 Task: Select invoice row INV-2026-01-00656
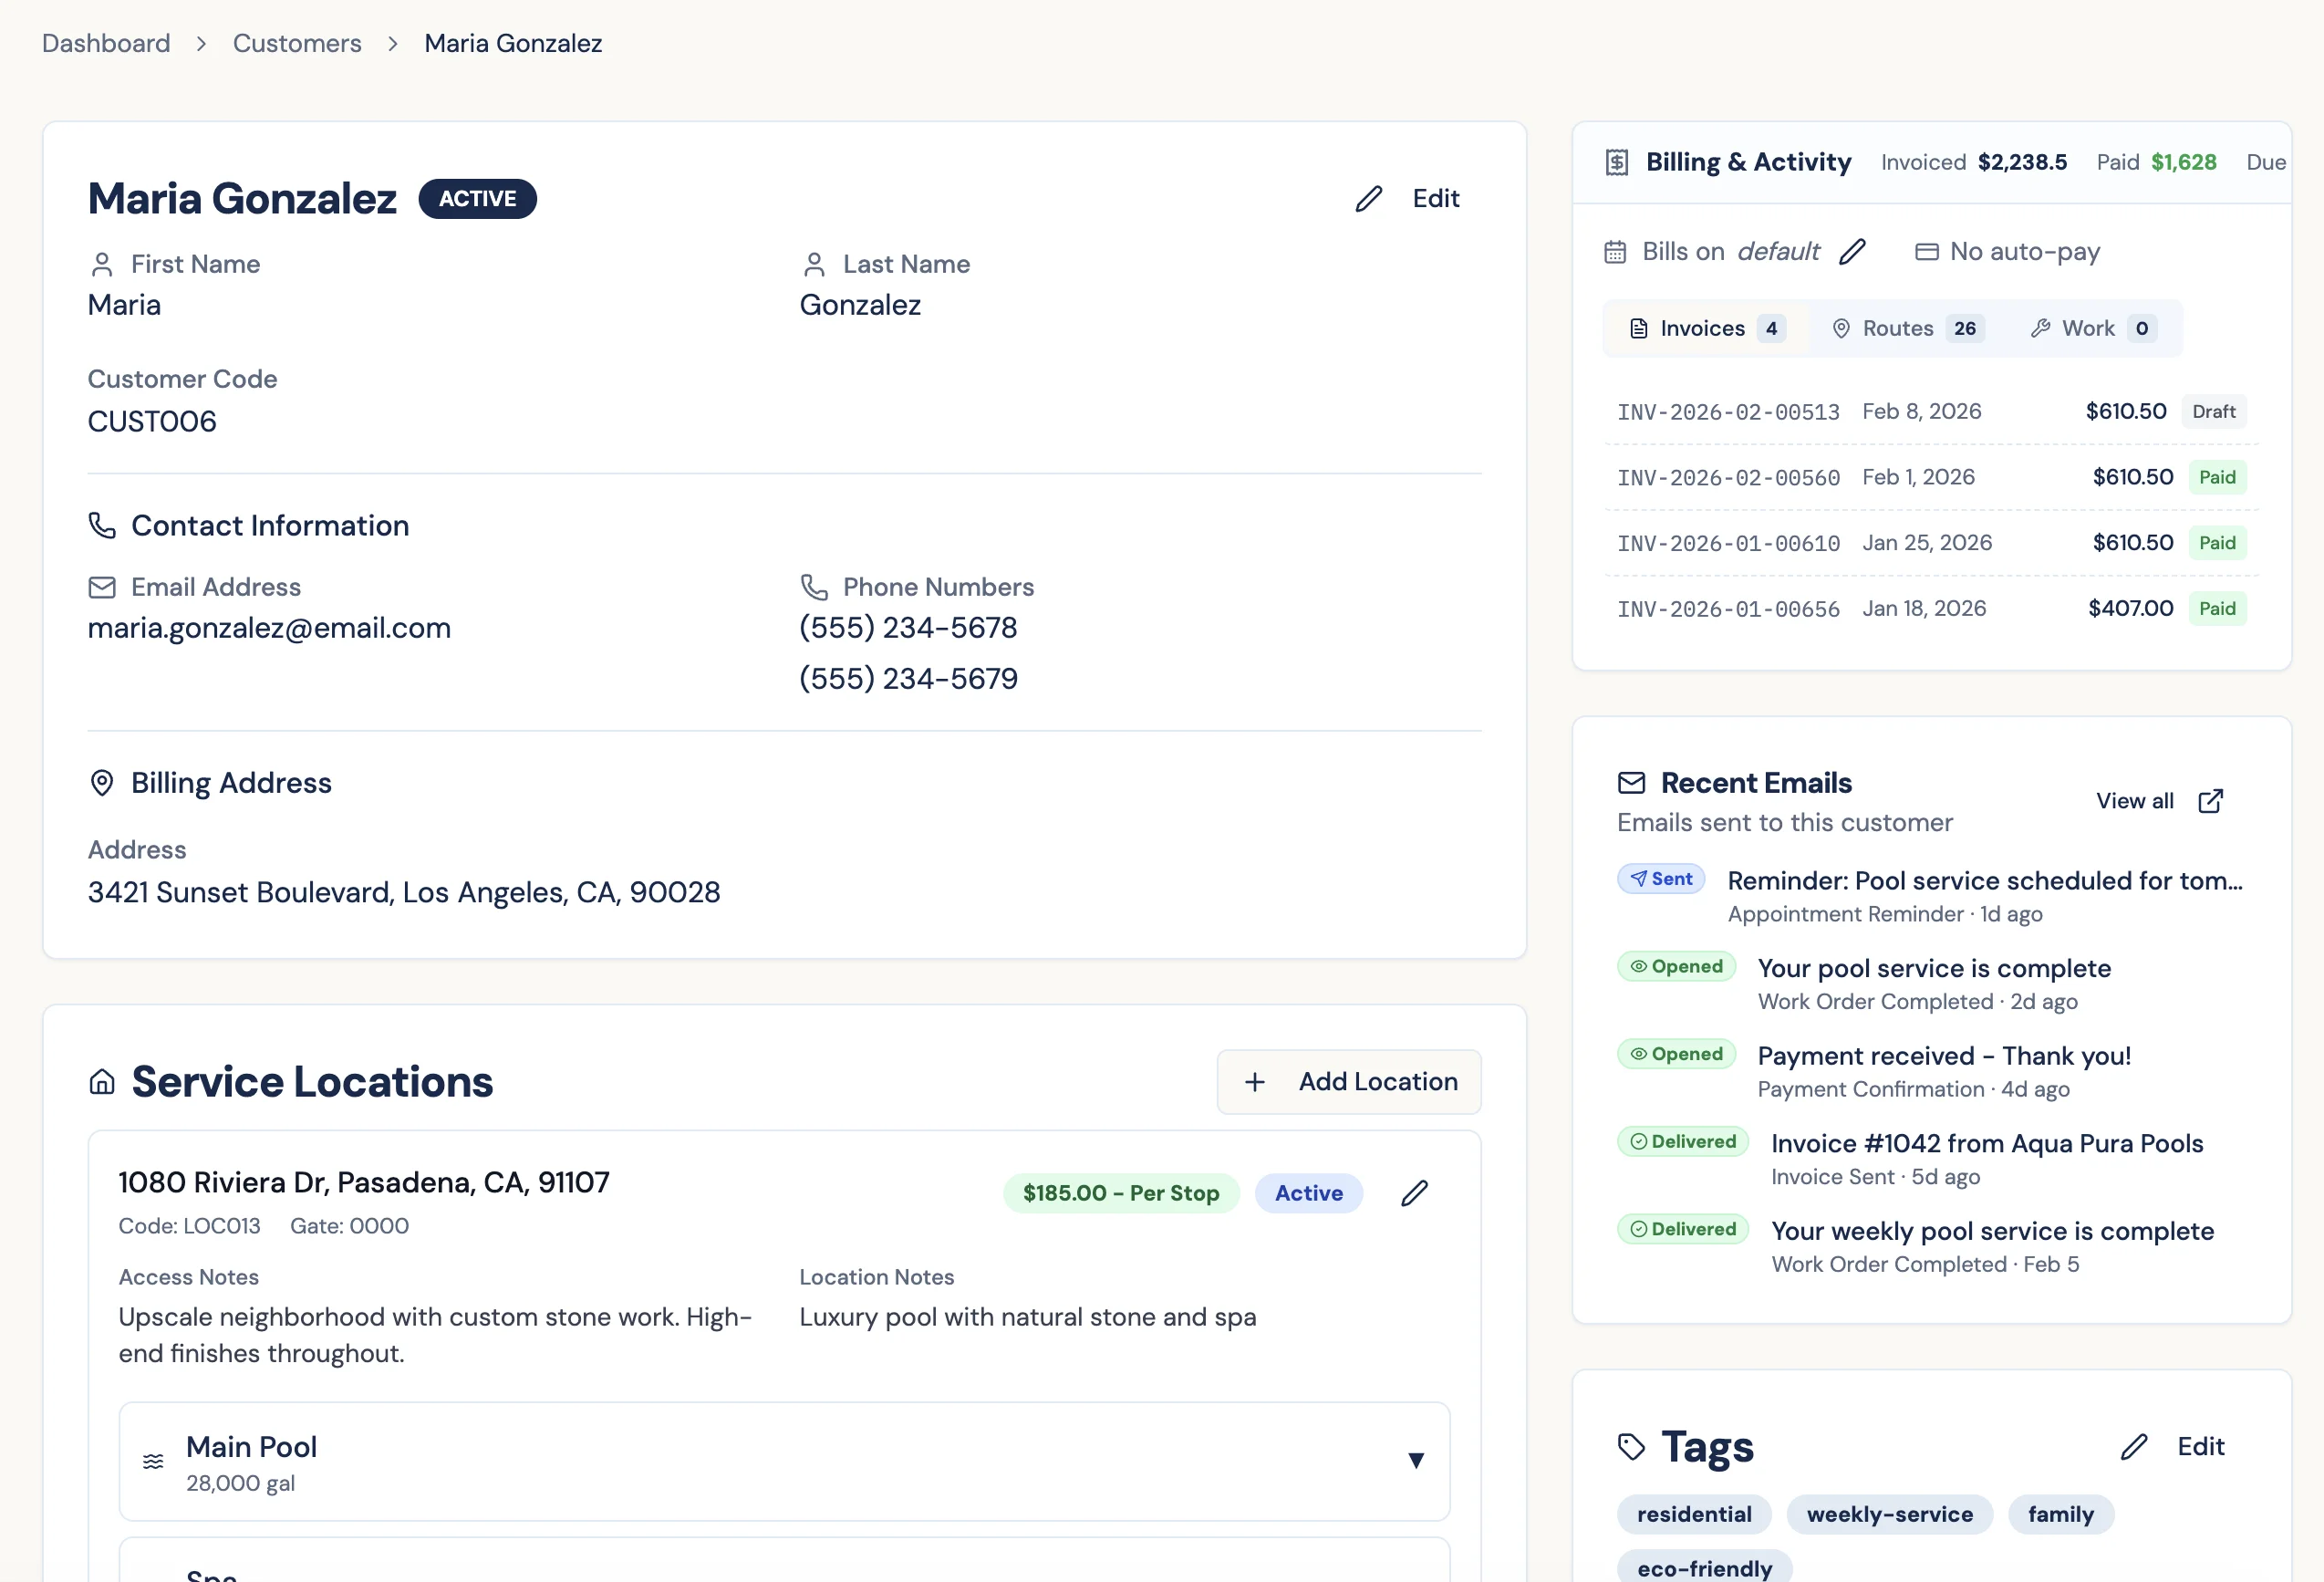click(x=1930, y=608)
